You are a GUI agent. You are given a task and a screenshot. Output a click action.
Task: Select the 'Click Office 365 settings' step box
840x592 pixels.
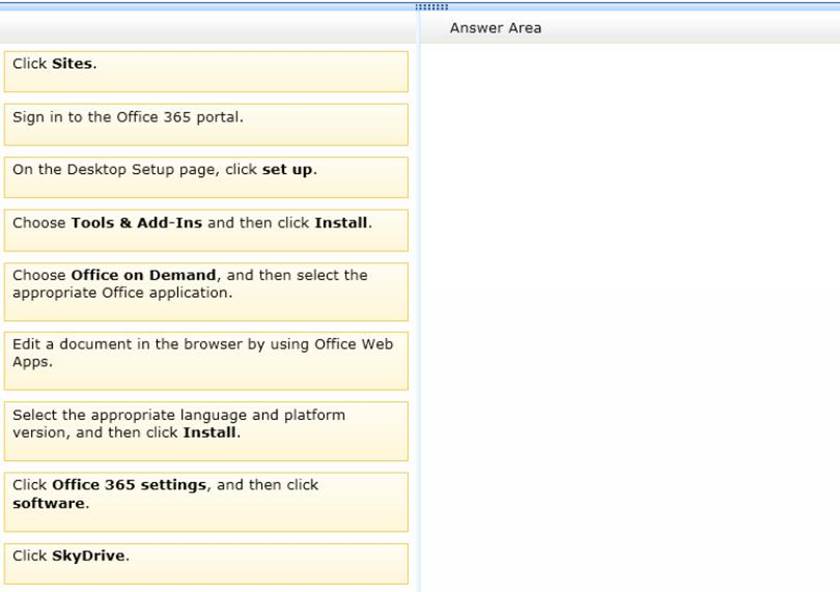[205, 501]
